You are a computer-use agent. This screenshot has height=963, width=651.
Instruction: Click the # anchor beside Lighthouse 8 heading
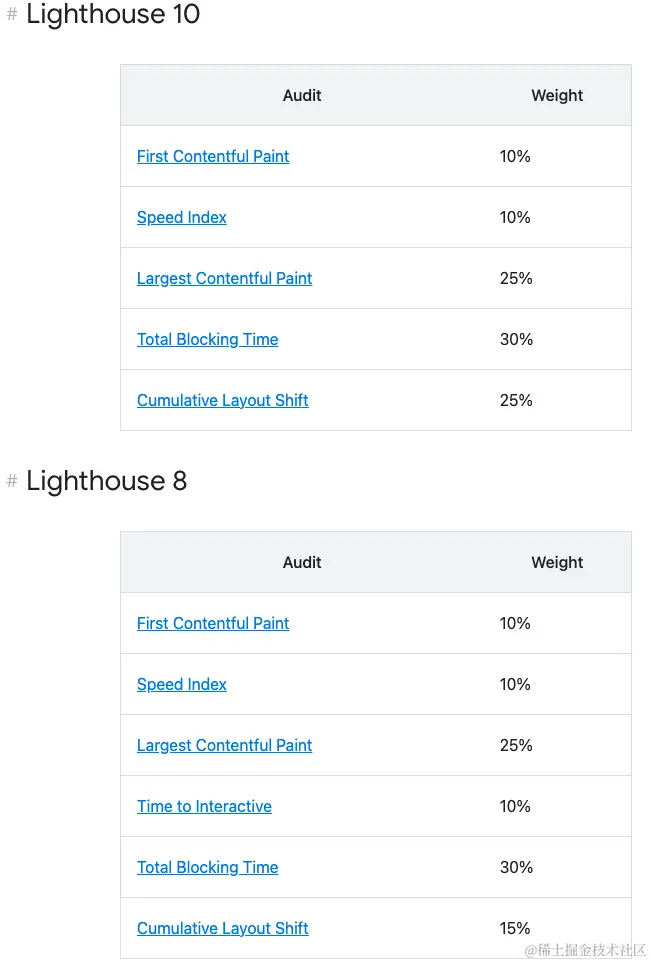pos(12,481)
